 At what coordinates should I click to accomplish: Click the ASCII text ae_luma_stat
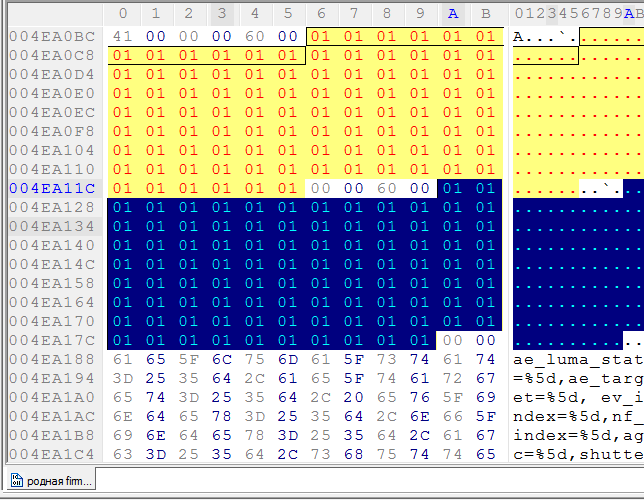pyautogui.click(x=578, y=359)
